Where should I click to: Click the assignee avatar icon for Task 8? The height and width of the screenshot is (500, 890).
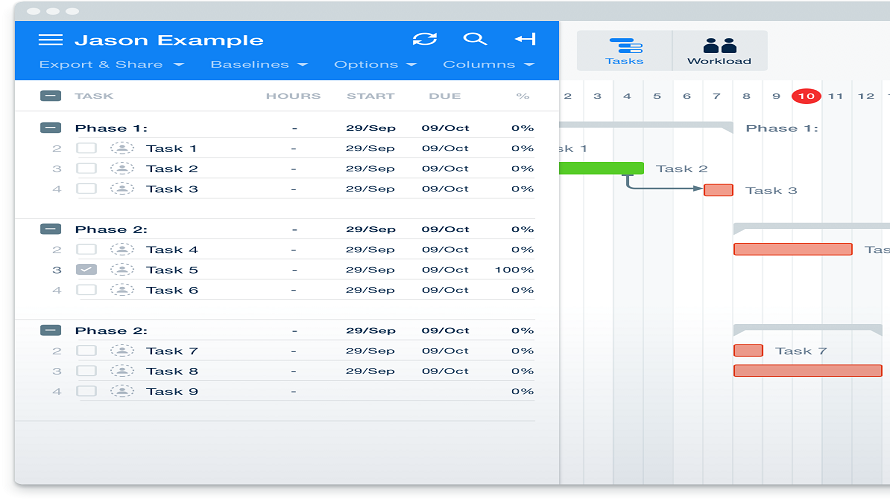122,371
